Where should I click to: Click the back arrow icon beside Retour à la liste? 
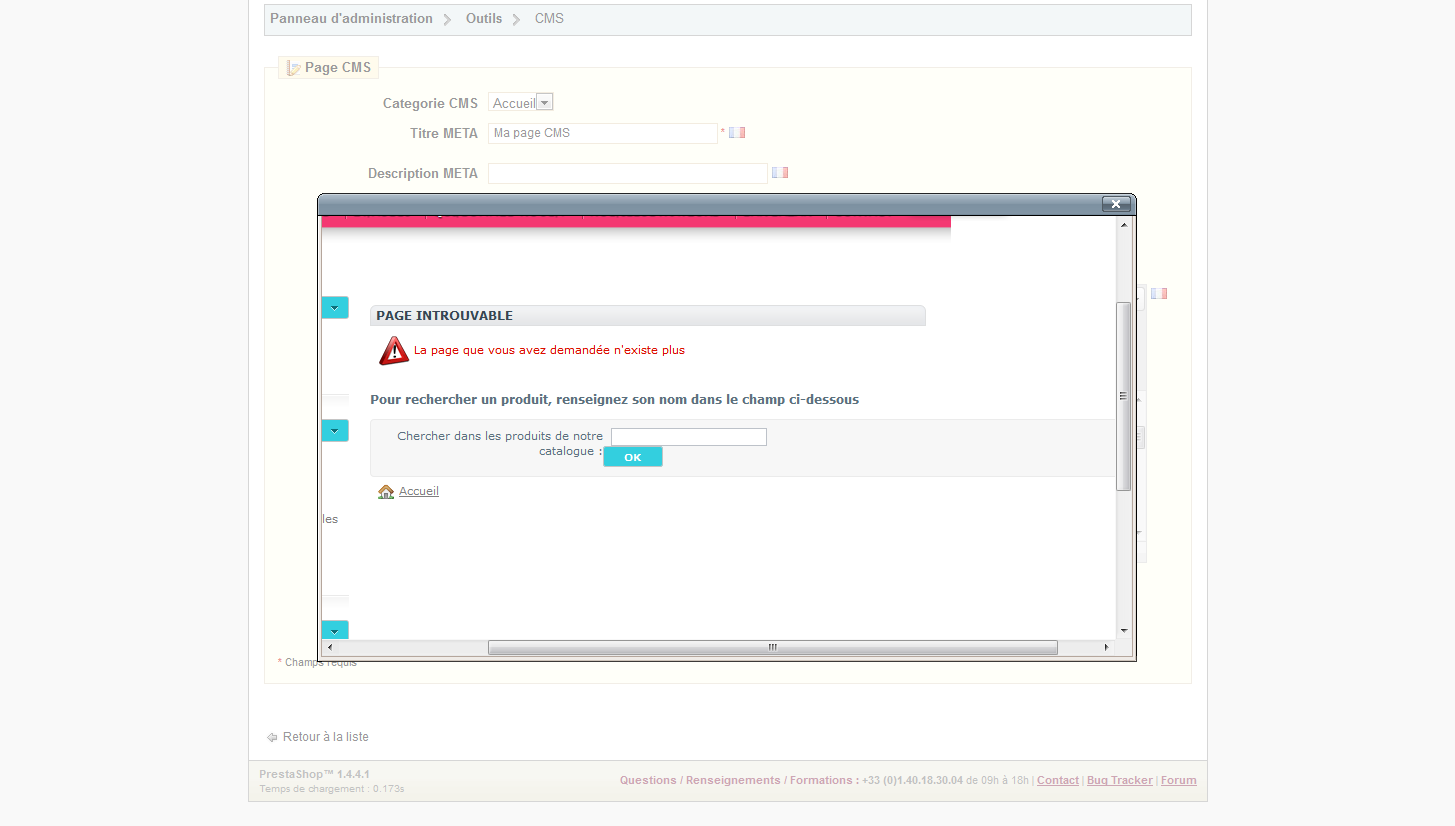point(272,737)
